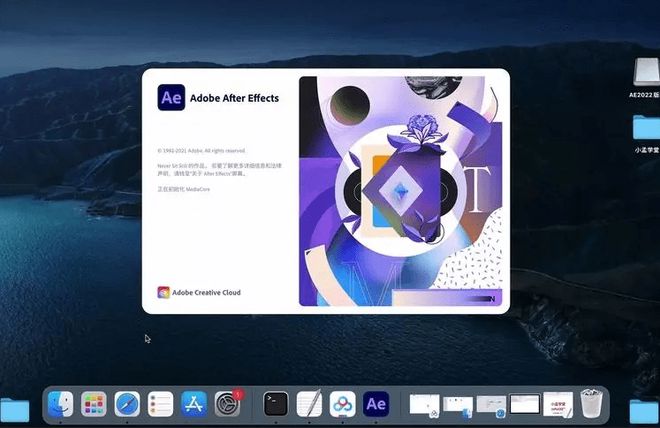Open TextEdit in the Dock
660x428 pixels.
(309, 403)
